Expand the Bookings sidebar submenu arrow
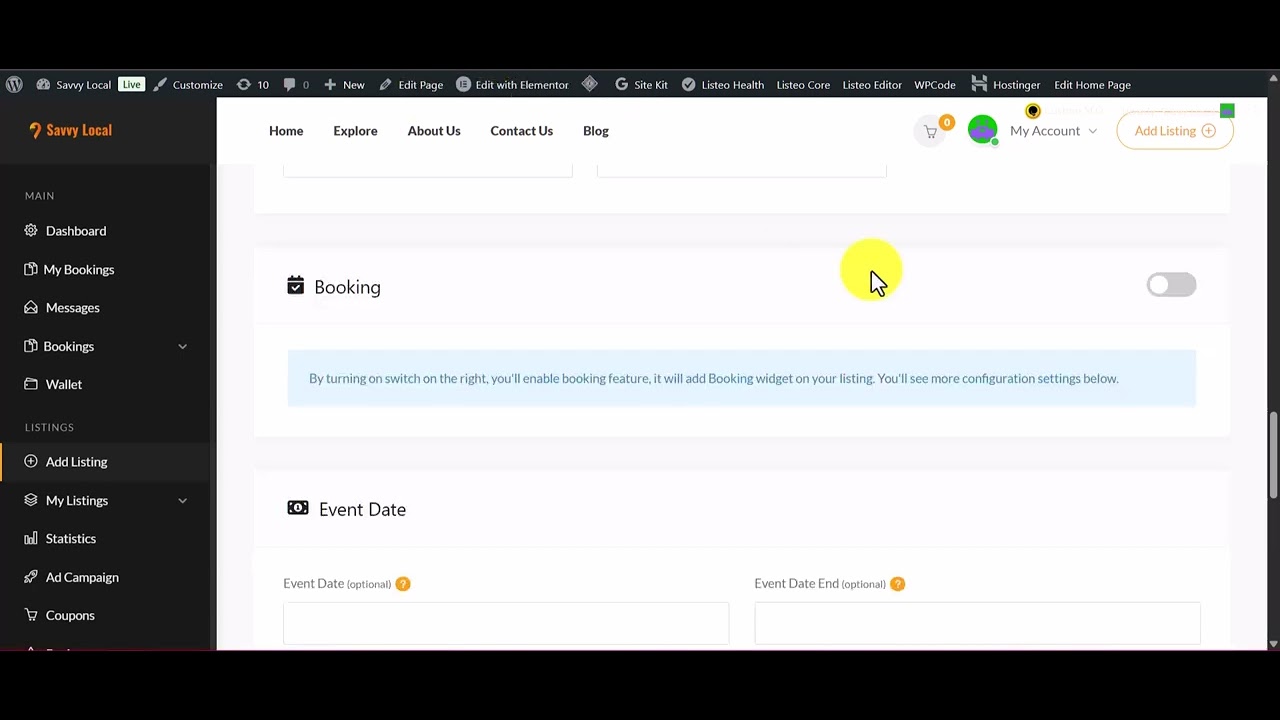This screenshot has width=1280, height=720. point(182,347)
